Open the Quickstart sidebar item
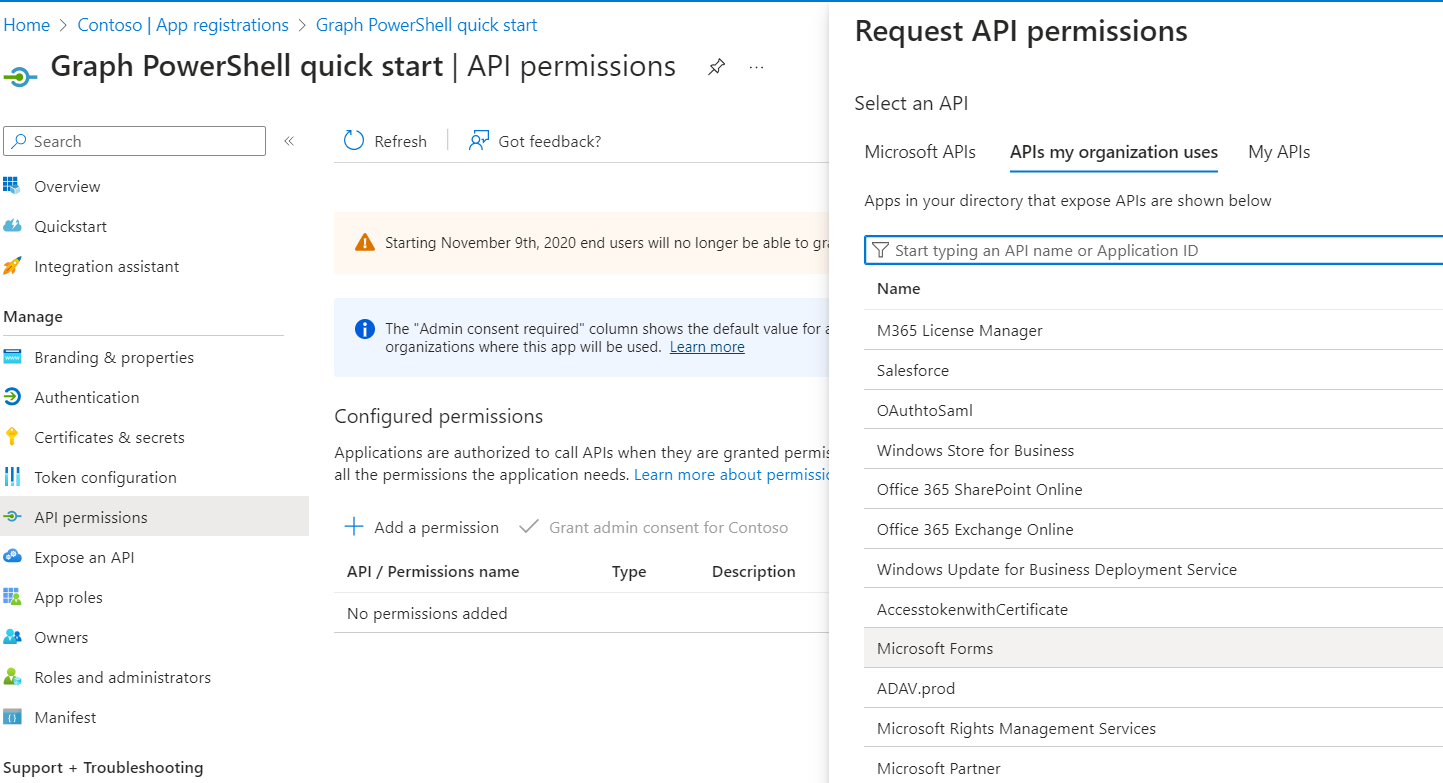The width and height of the screenshot is (1443, 783). (70, 226)
